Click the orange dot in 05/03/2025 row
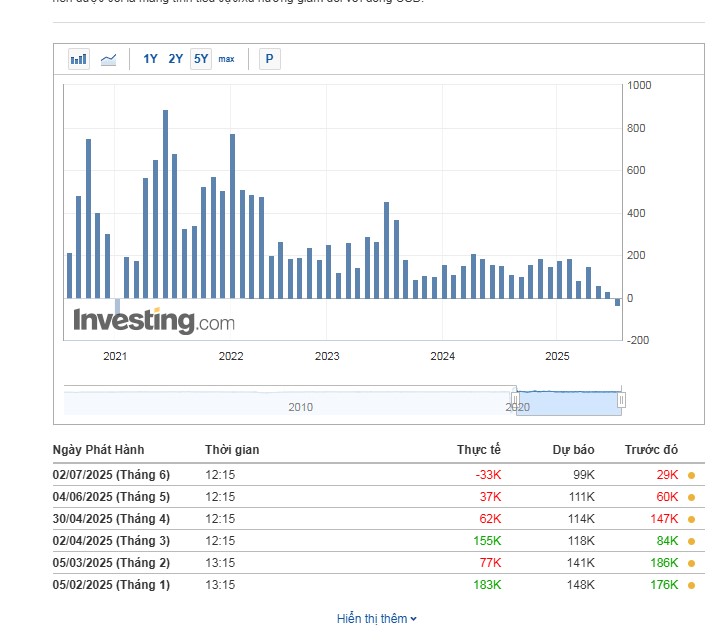The height and width of the screenshot is (643, 720). pyautogui.click(x=692, y=564)
